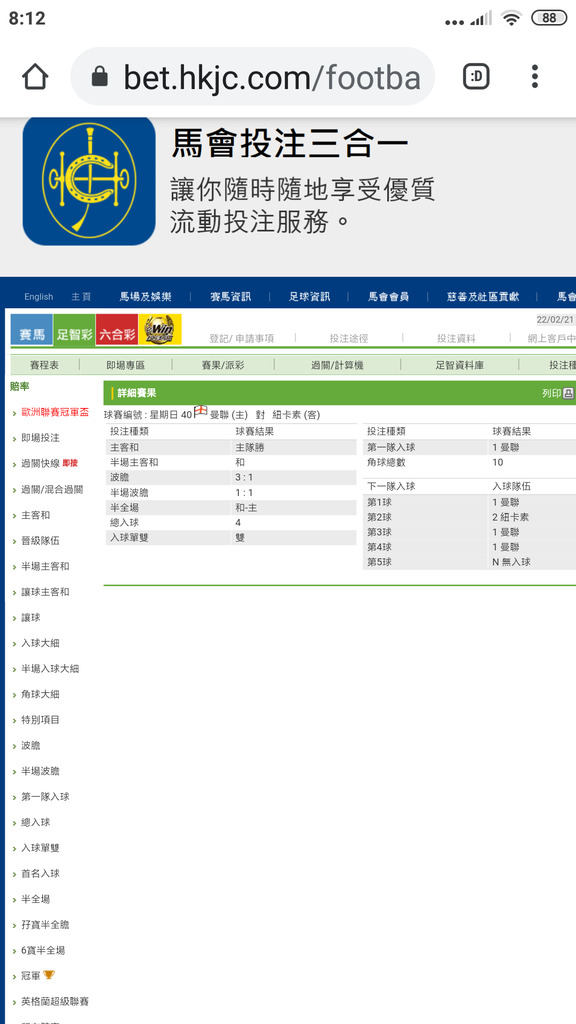576x1024 pixels.
Task: Tap the lock icon in address bar
Action: (x=99, y=77)
